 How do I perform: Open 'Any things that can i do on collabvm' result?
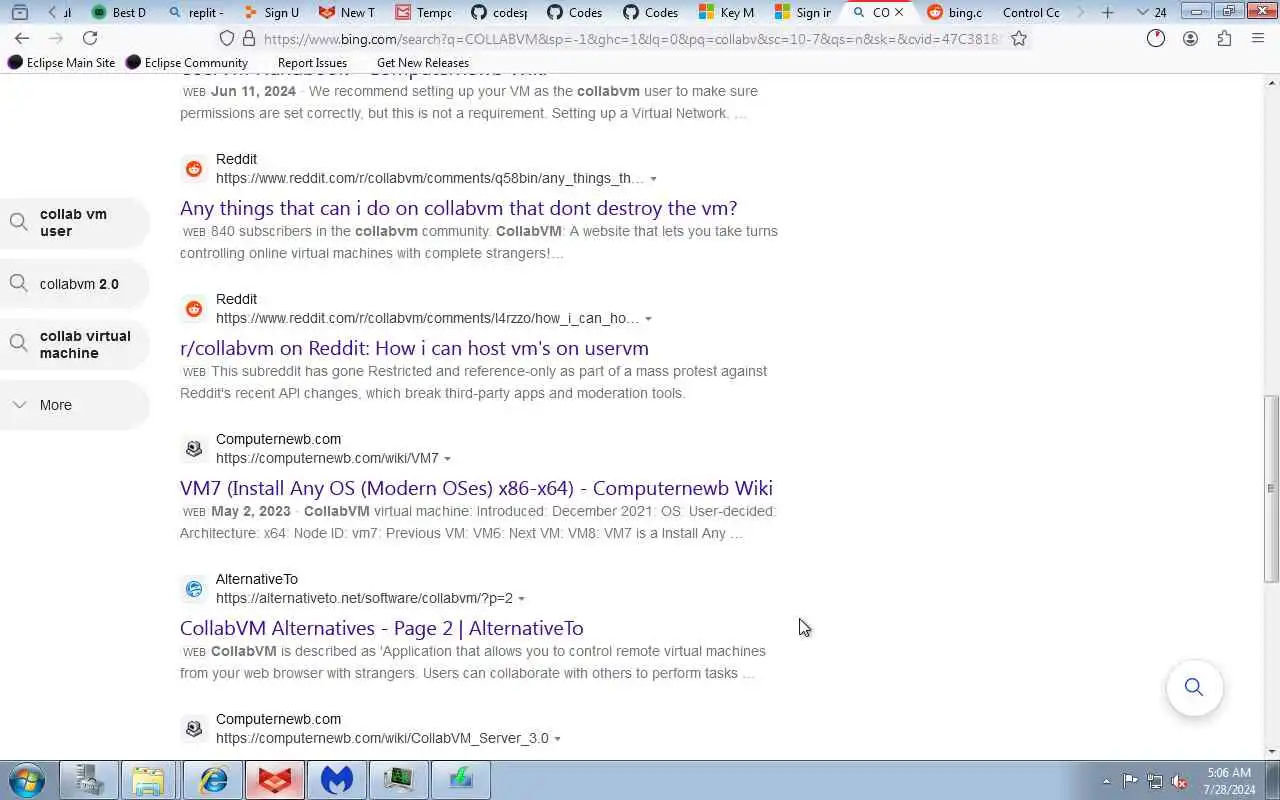(458, 208)
